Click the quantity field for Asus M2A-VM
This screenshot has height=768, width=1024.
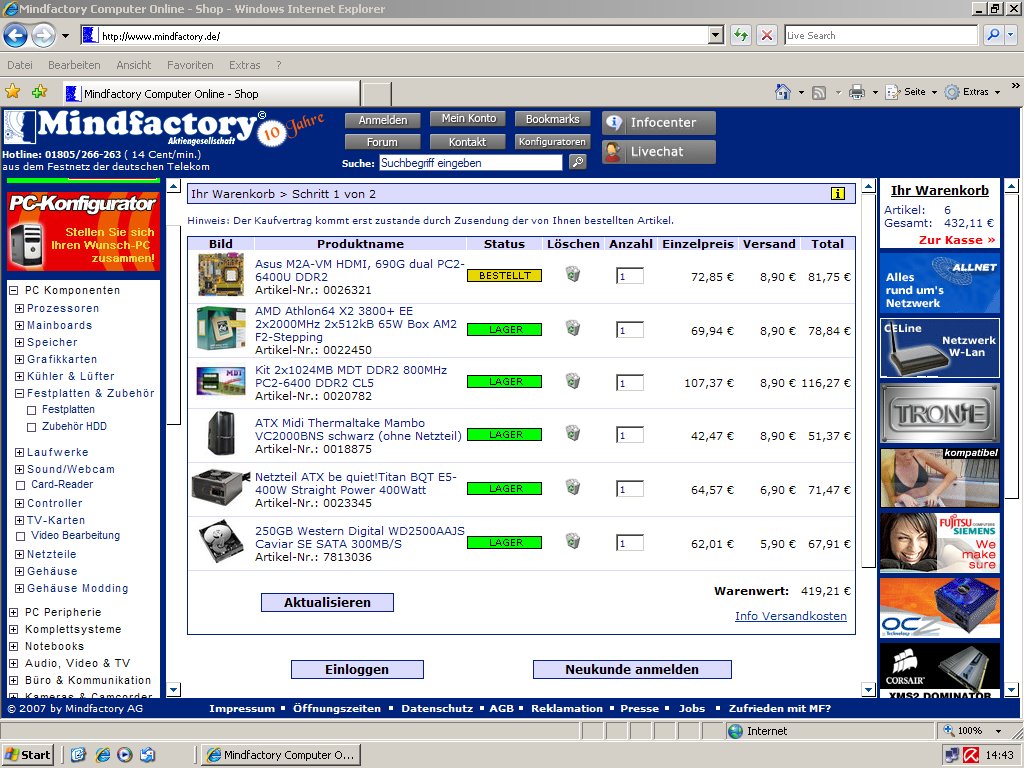pos(630,276)
